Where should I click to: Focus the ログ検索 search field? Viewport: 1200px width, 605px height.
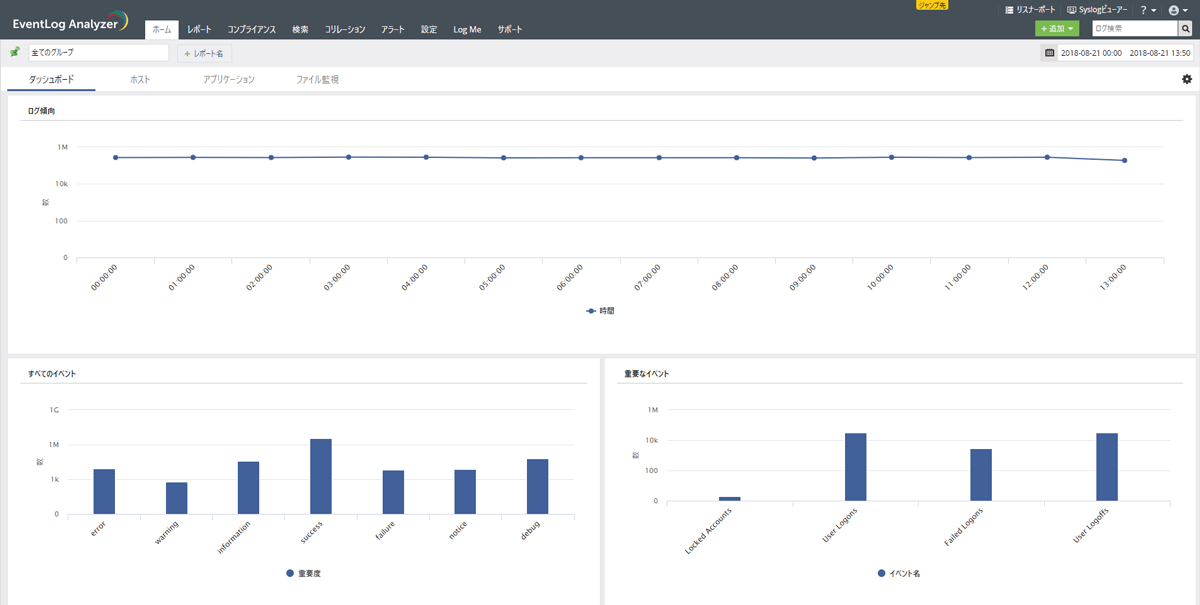coord(1134,29)
